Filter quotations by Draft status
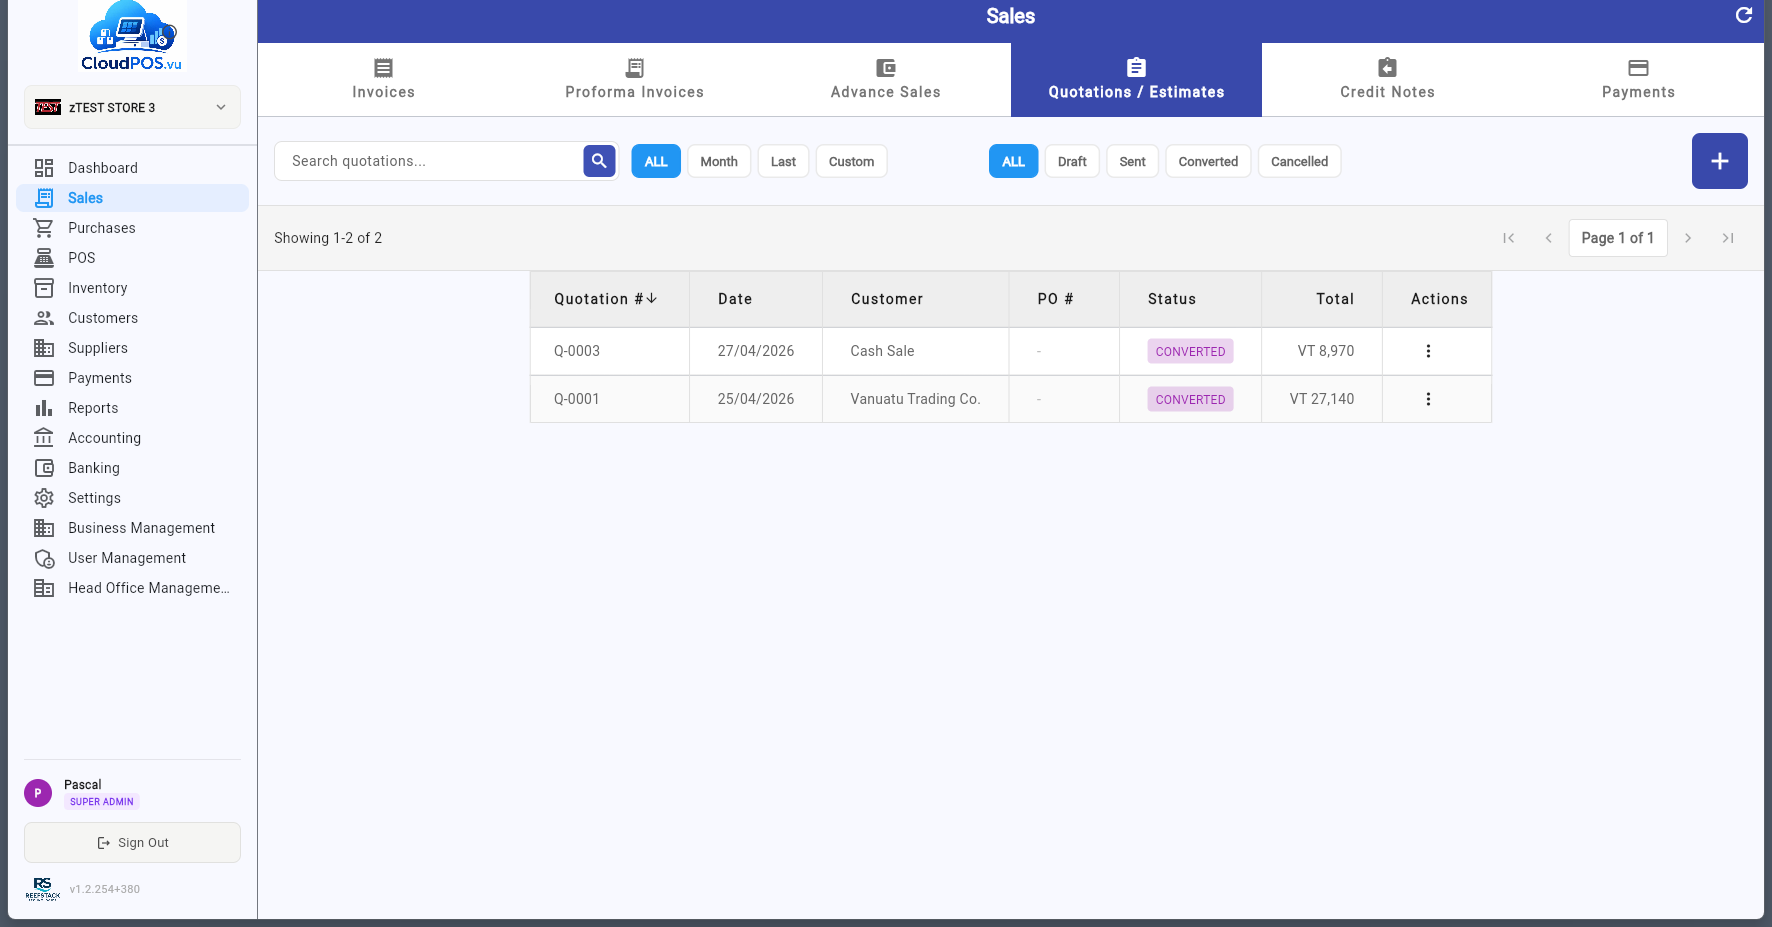This screenshot has height=927, width=1772. [1072, 161]
